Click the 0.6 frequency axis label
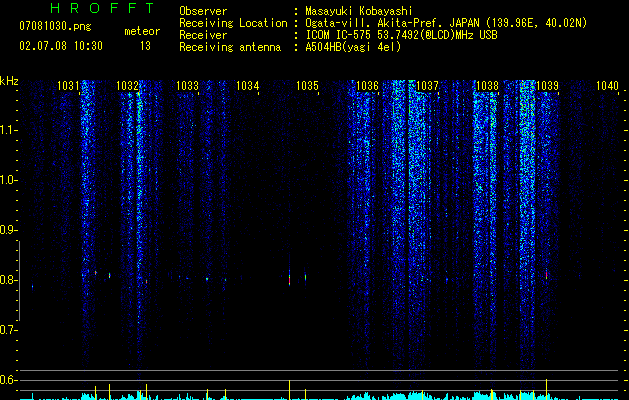Viewport: 629px width, 400px height. pos(8,380)
